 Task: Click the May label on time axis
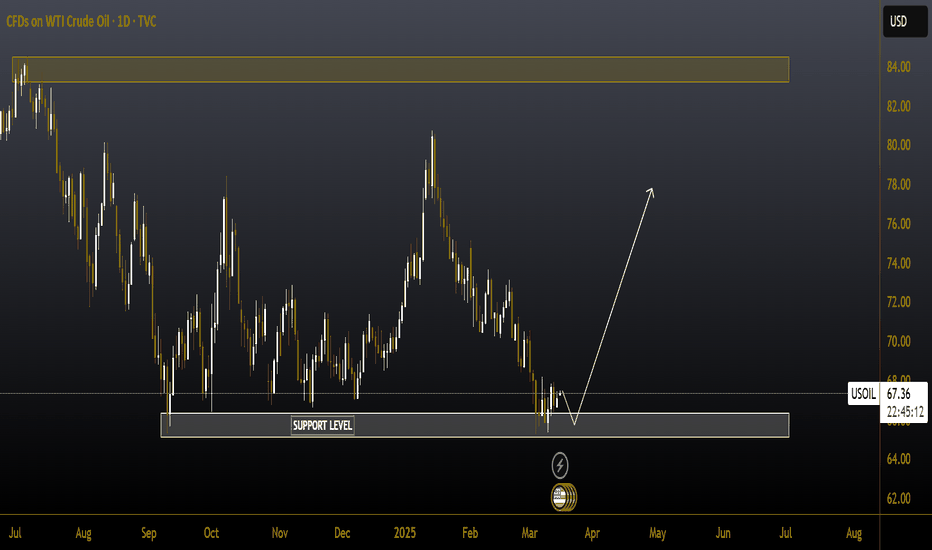(657, 533)
